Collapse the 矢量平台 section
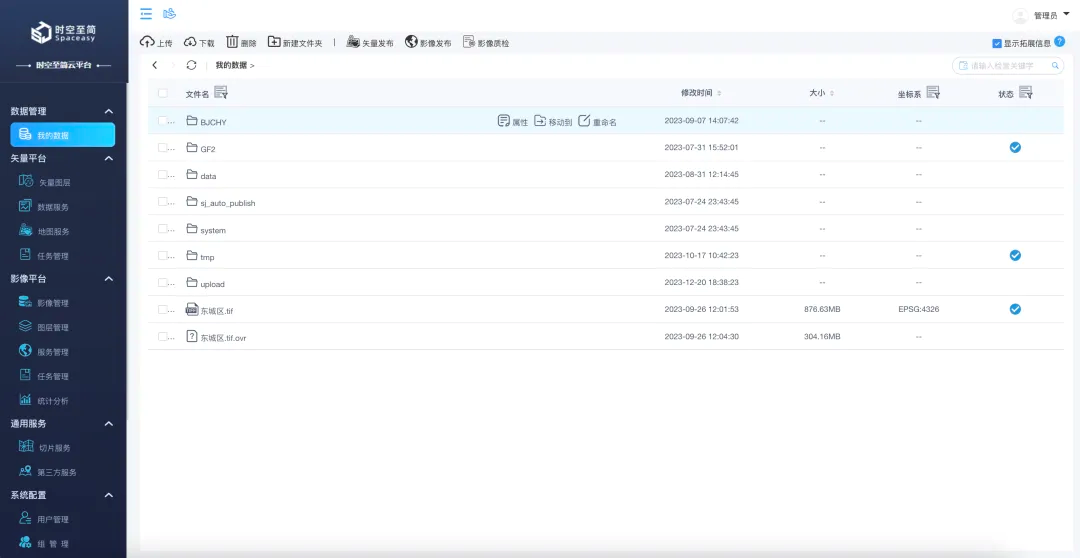Viewport: 1080px width, 558px height. pos(108,158)
